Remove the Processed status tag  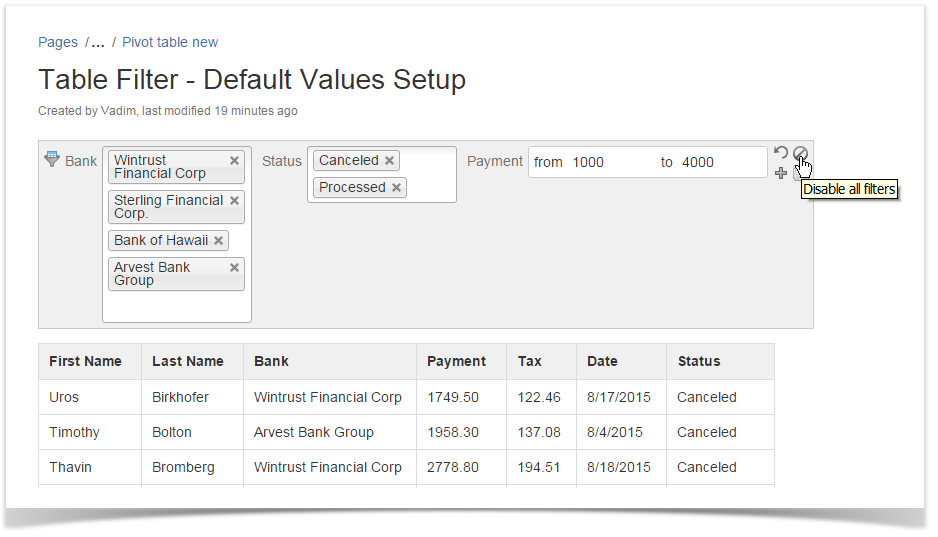pyautogui.click(x=396, y=187)
